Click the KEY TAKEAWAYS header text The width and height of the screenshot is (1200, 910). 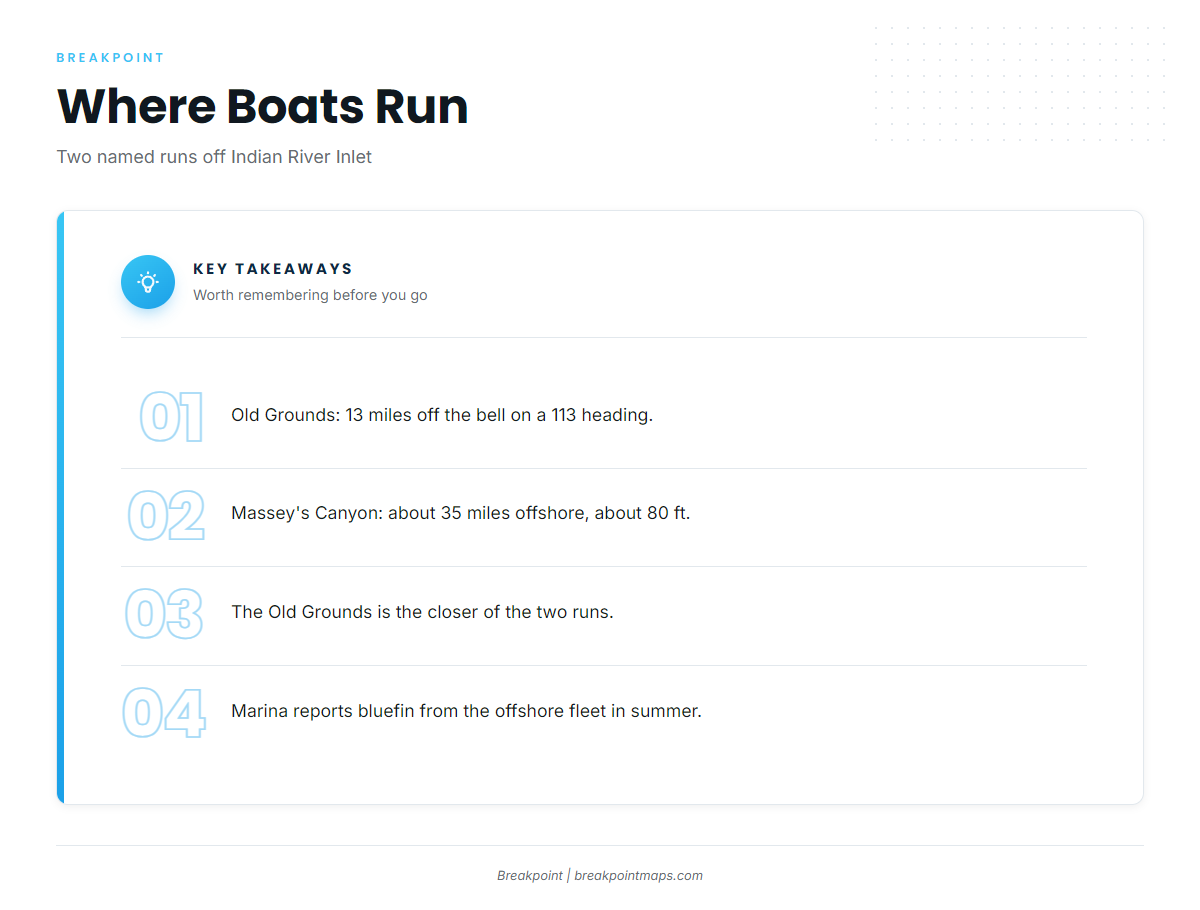[x=273, y=269]
